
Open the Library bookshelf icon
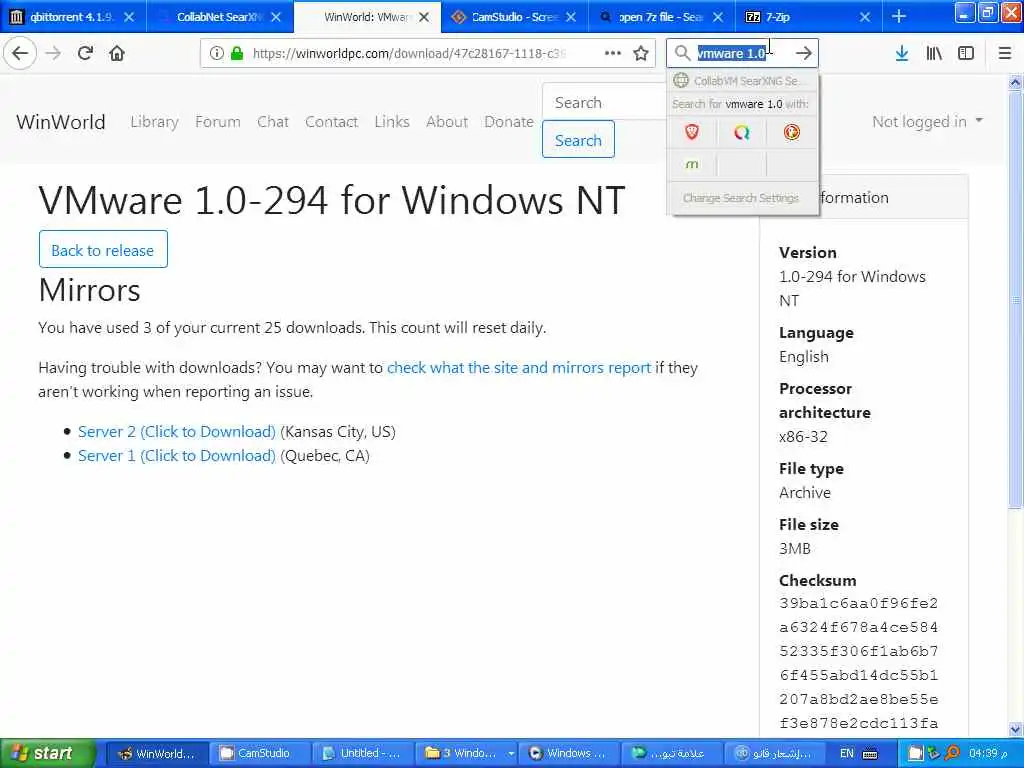coord(934,53)
